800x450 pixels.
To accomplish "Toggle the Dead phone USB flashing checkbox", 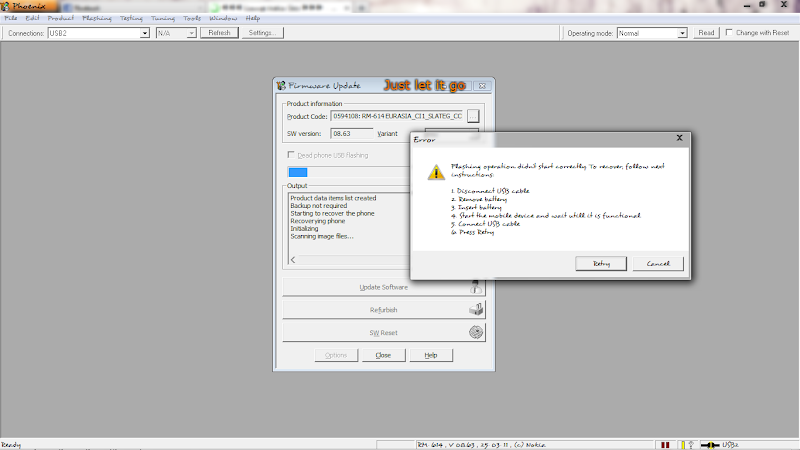I will point(291,155).
